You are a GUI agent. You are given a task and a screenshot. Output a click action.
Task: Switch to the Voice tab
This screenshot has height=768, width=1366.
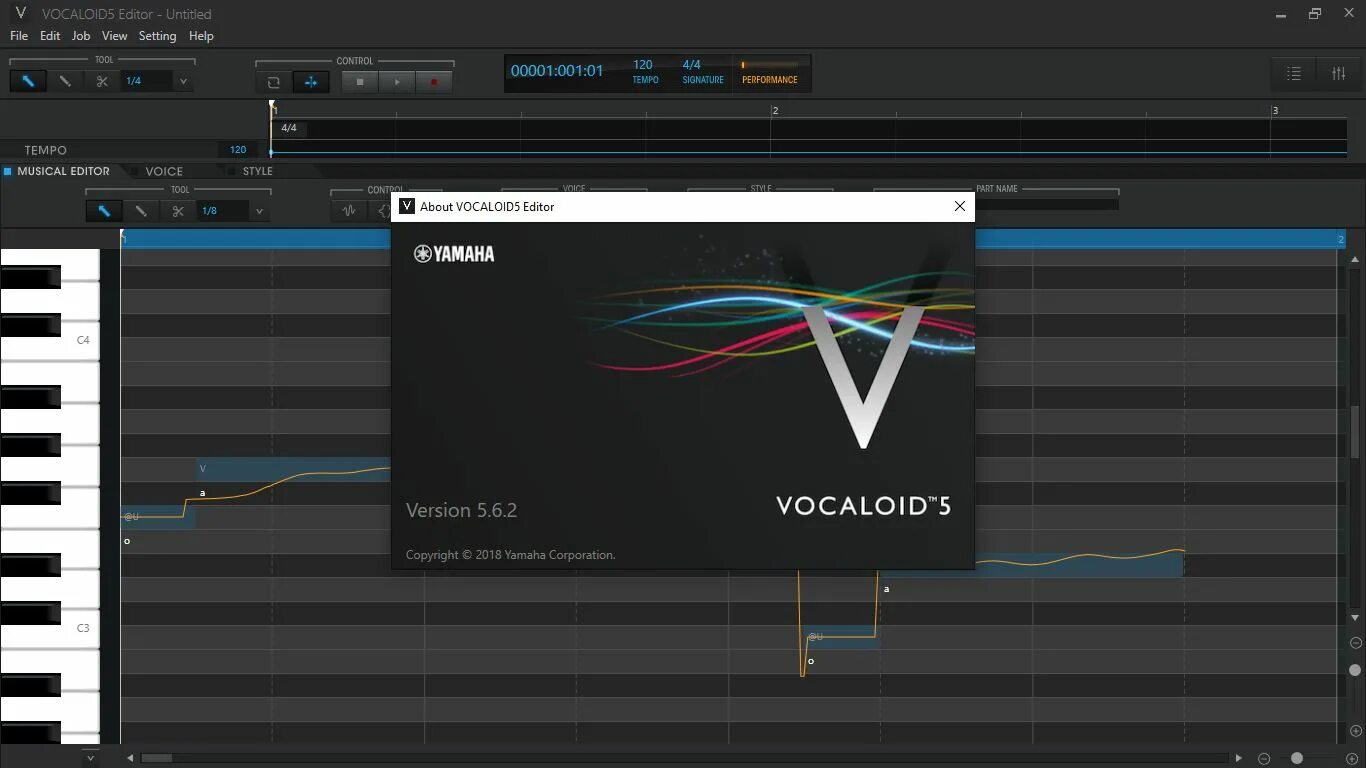(164, 171)
